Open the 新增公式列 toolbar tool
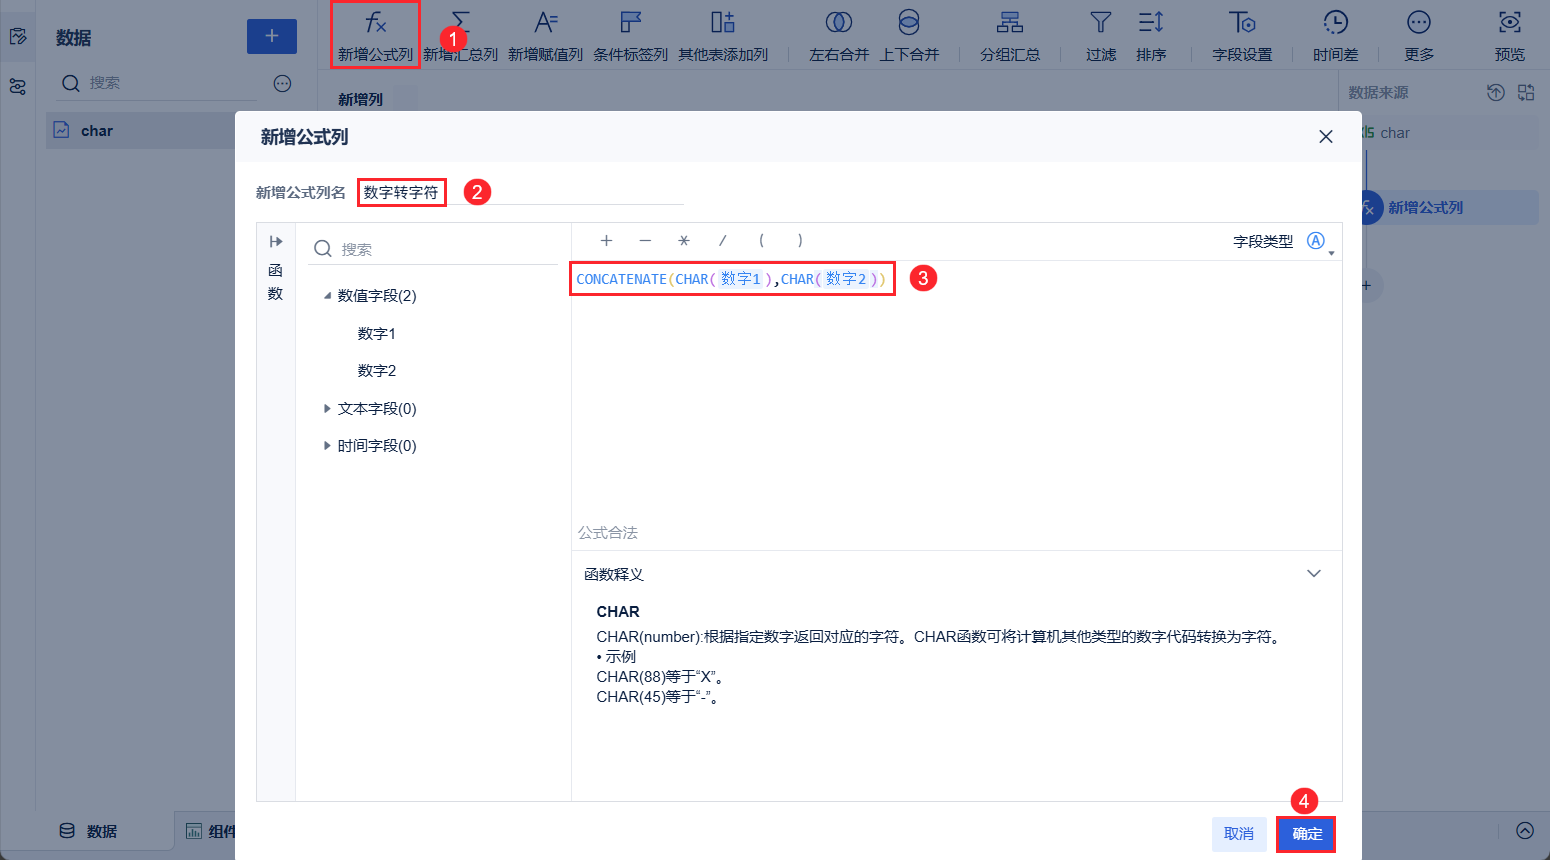This screenshot has width=1550, height=860. click(x=375, y=35)
